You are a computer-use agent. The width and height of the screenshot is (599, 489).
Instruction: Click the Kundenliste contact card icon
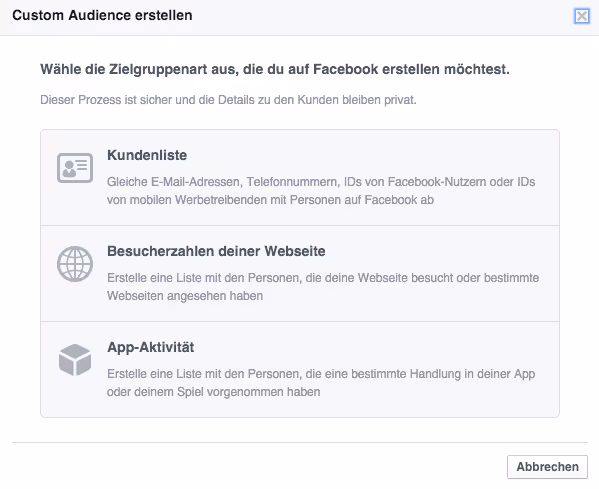click(x=75, y=168)
